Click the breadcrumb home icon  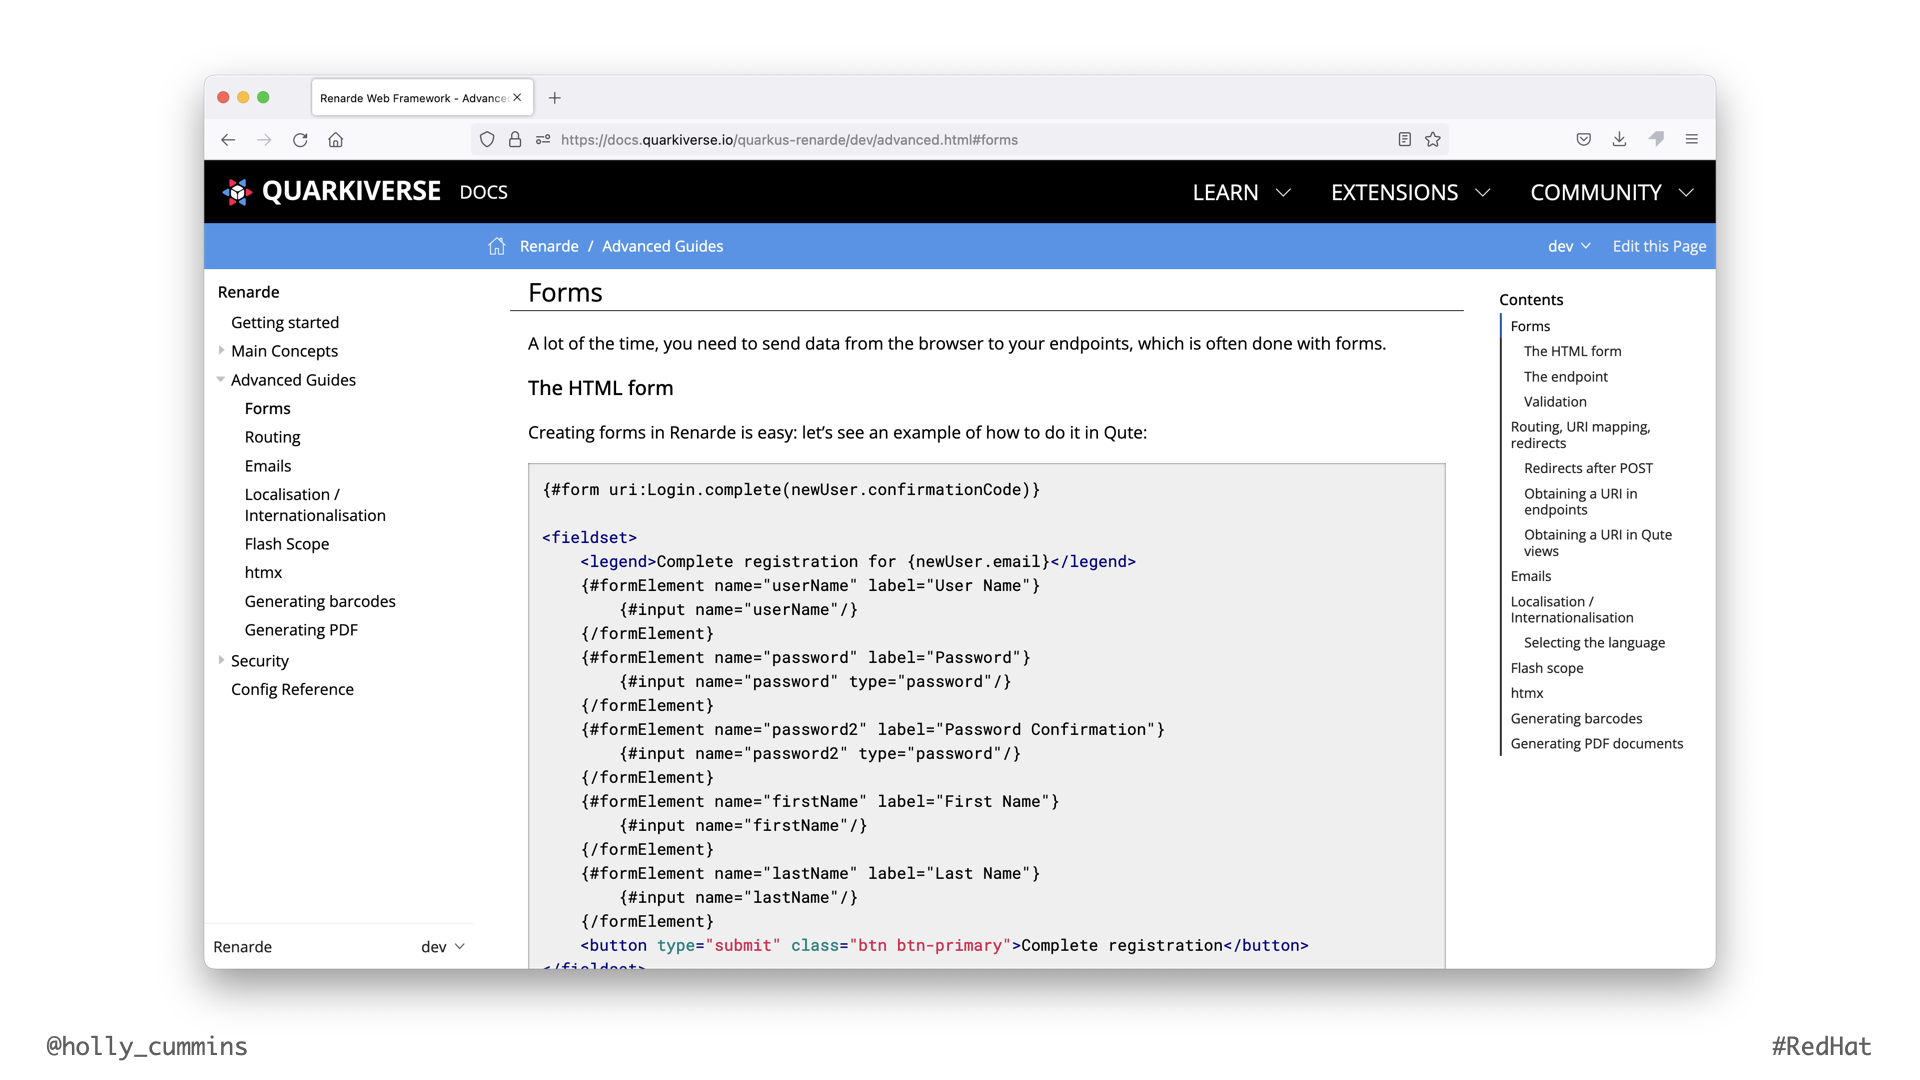coord(496,246)
